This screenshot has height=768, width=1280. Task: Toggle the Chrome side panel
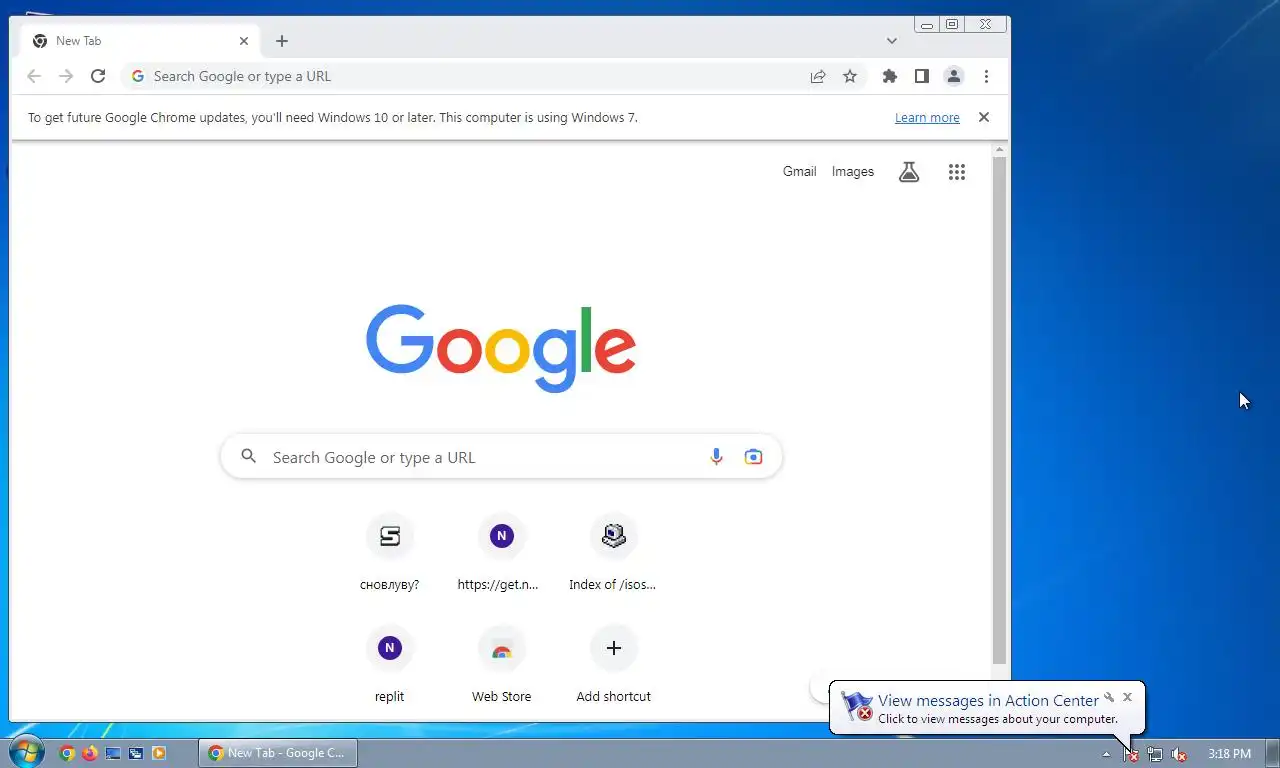(x=922, y=76)
